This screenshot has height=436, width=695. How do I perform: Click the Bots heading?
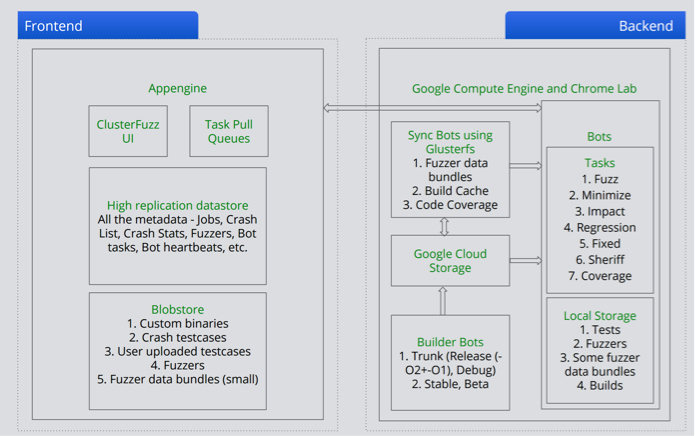[599, 136]
